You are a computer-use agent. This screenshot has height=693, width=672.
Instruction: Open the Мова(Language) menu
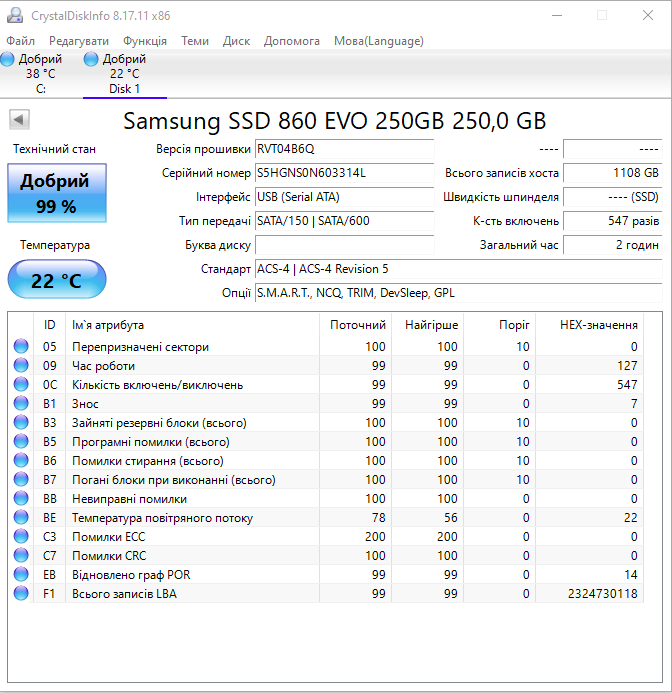click(x=378, y=41)
